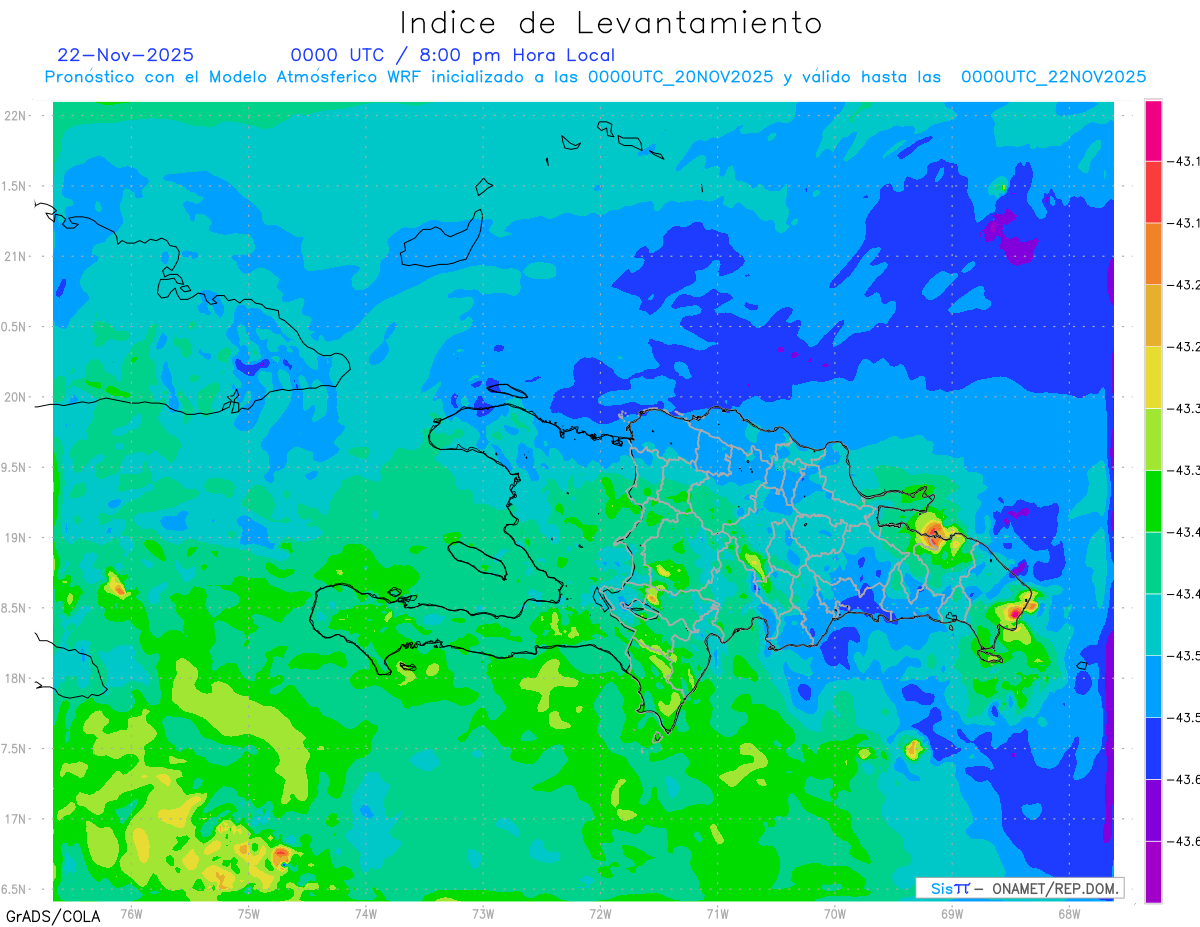1200x927 pixels.
Task: Click the '17N' latitude label
Action: [x=16, y=819]
